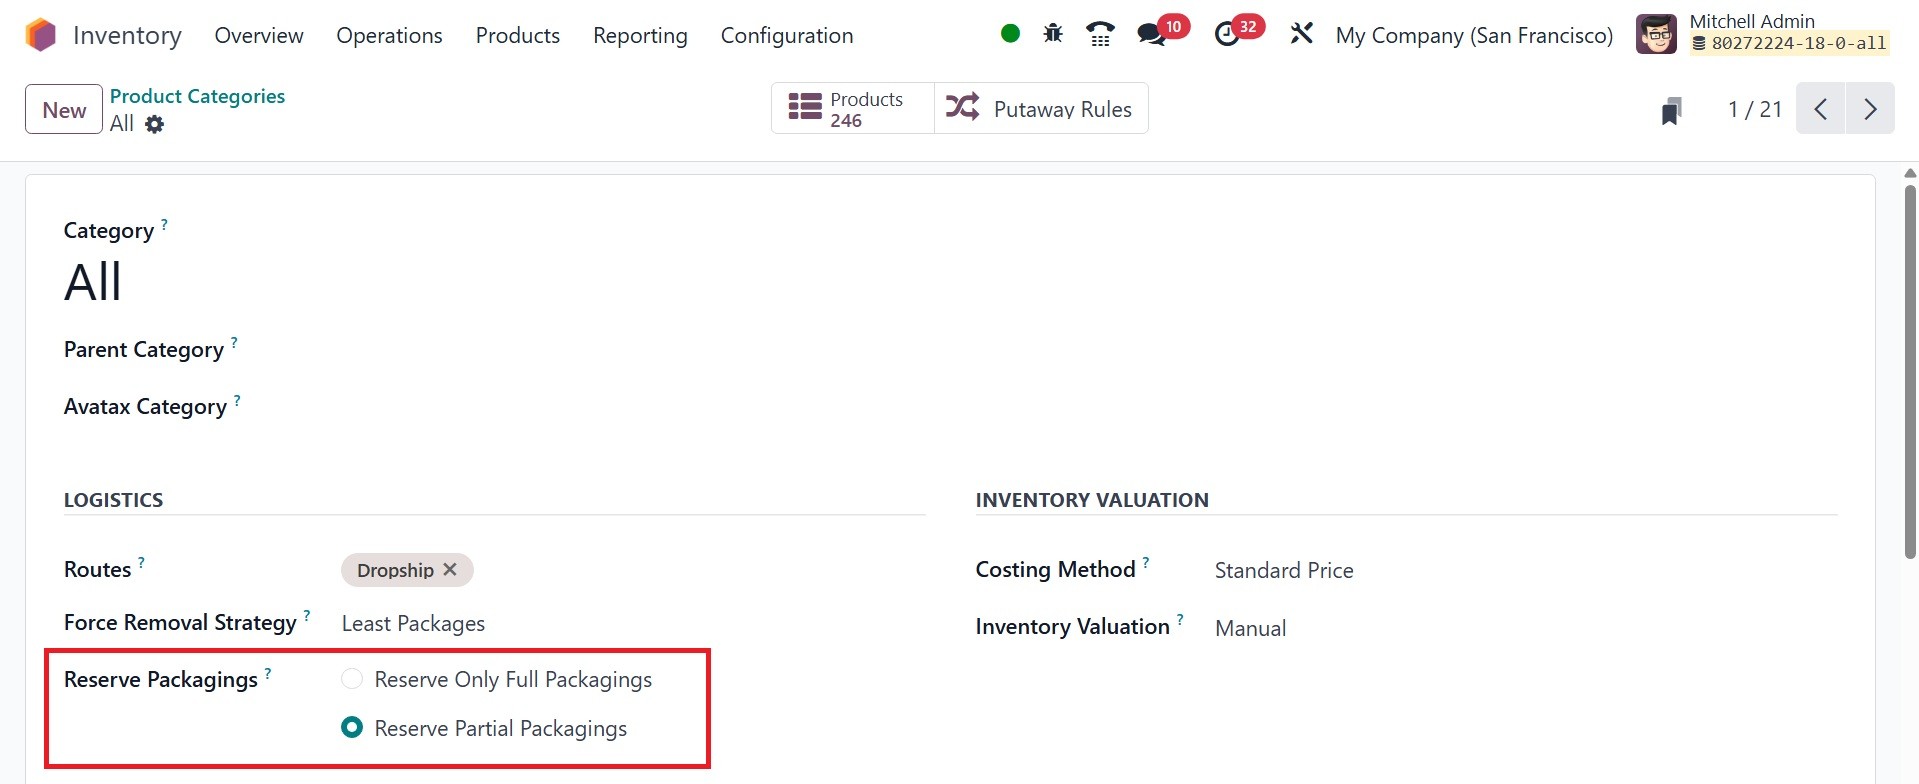This screenshot has width=1919, height=784.
Task: Click the wrench tools icon
Action: [1301, 34]
